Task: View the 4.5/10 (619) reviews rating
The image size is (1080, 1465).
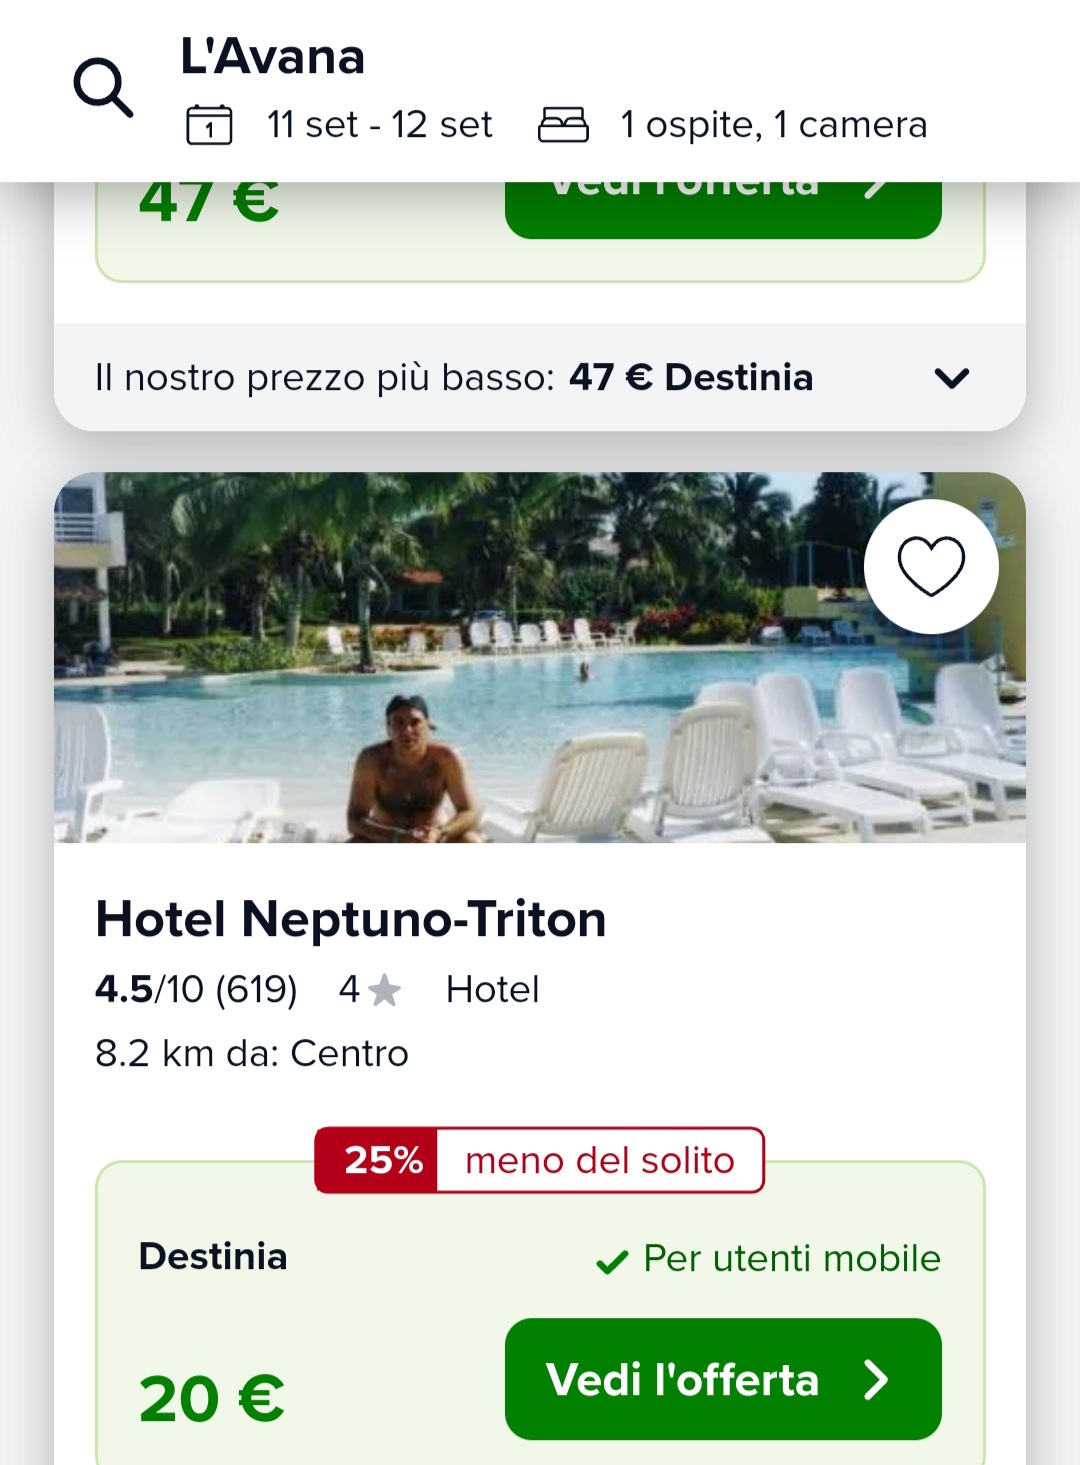Action: click(x=196, y=990)
